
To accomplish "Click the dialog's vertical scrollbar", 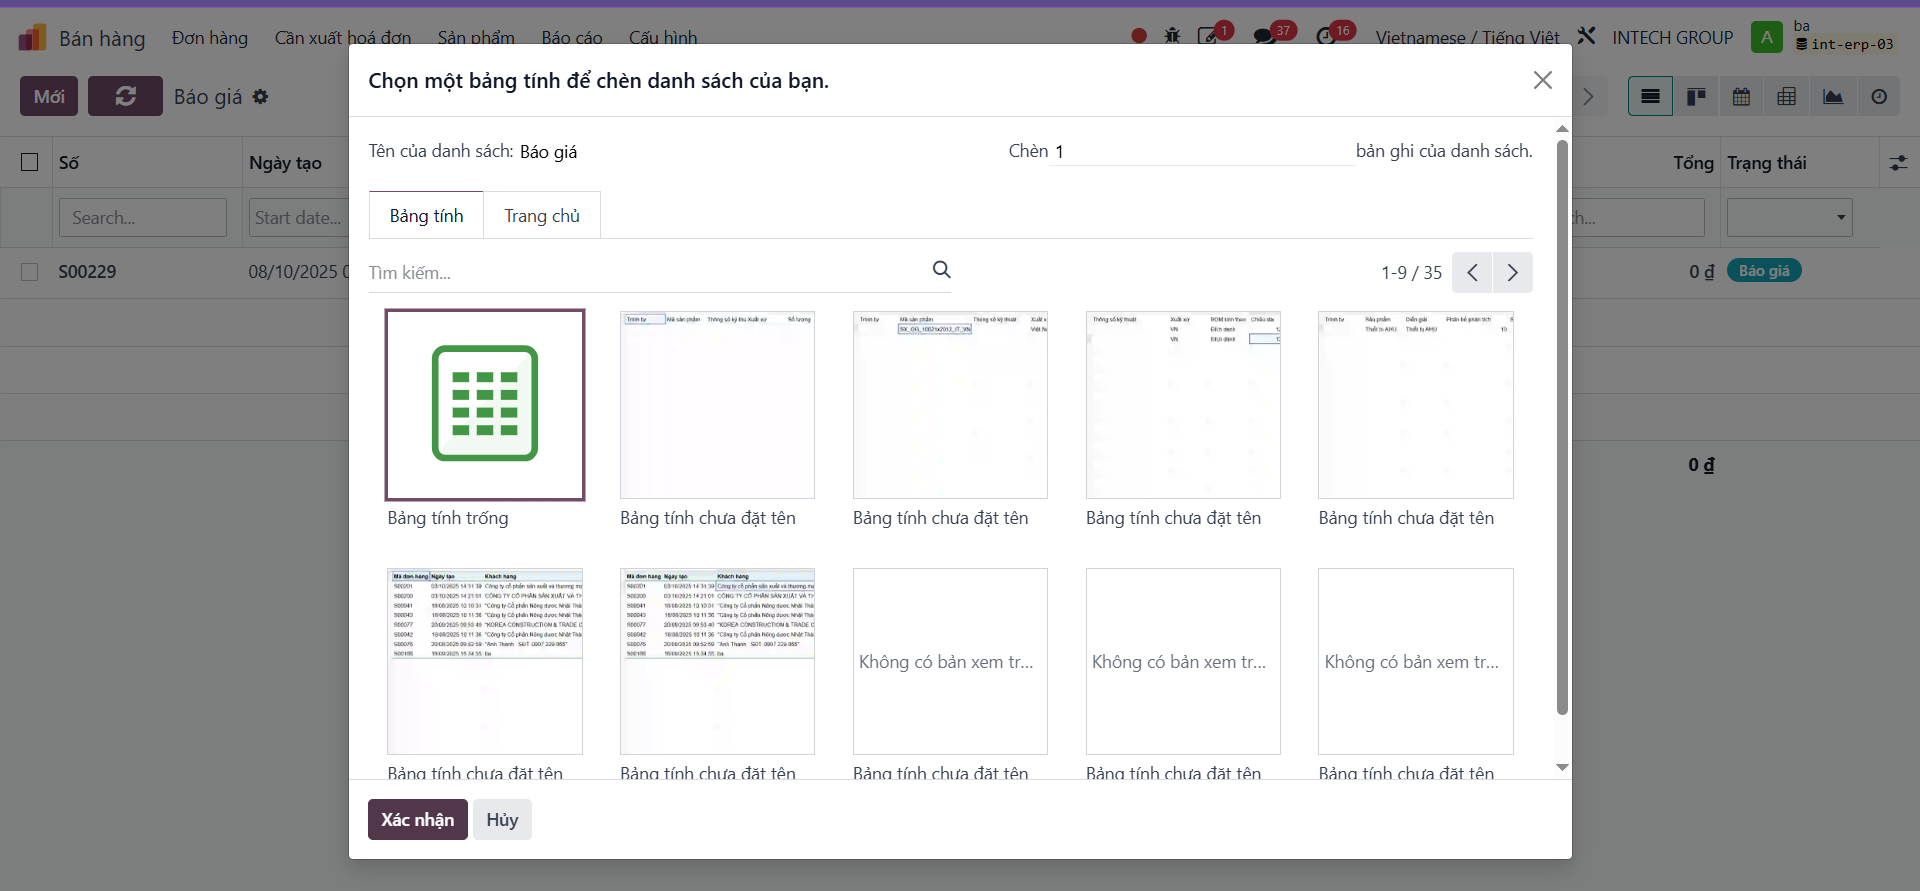I will 1562,427.
